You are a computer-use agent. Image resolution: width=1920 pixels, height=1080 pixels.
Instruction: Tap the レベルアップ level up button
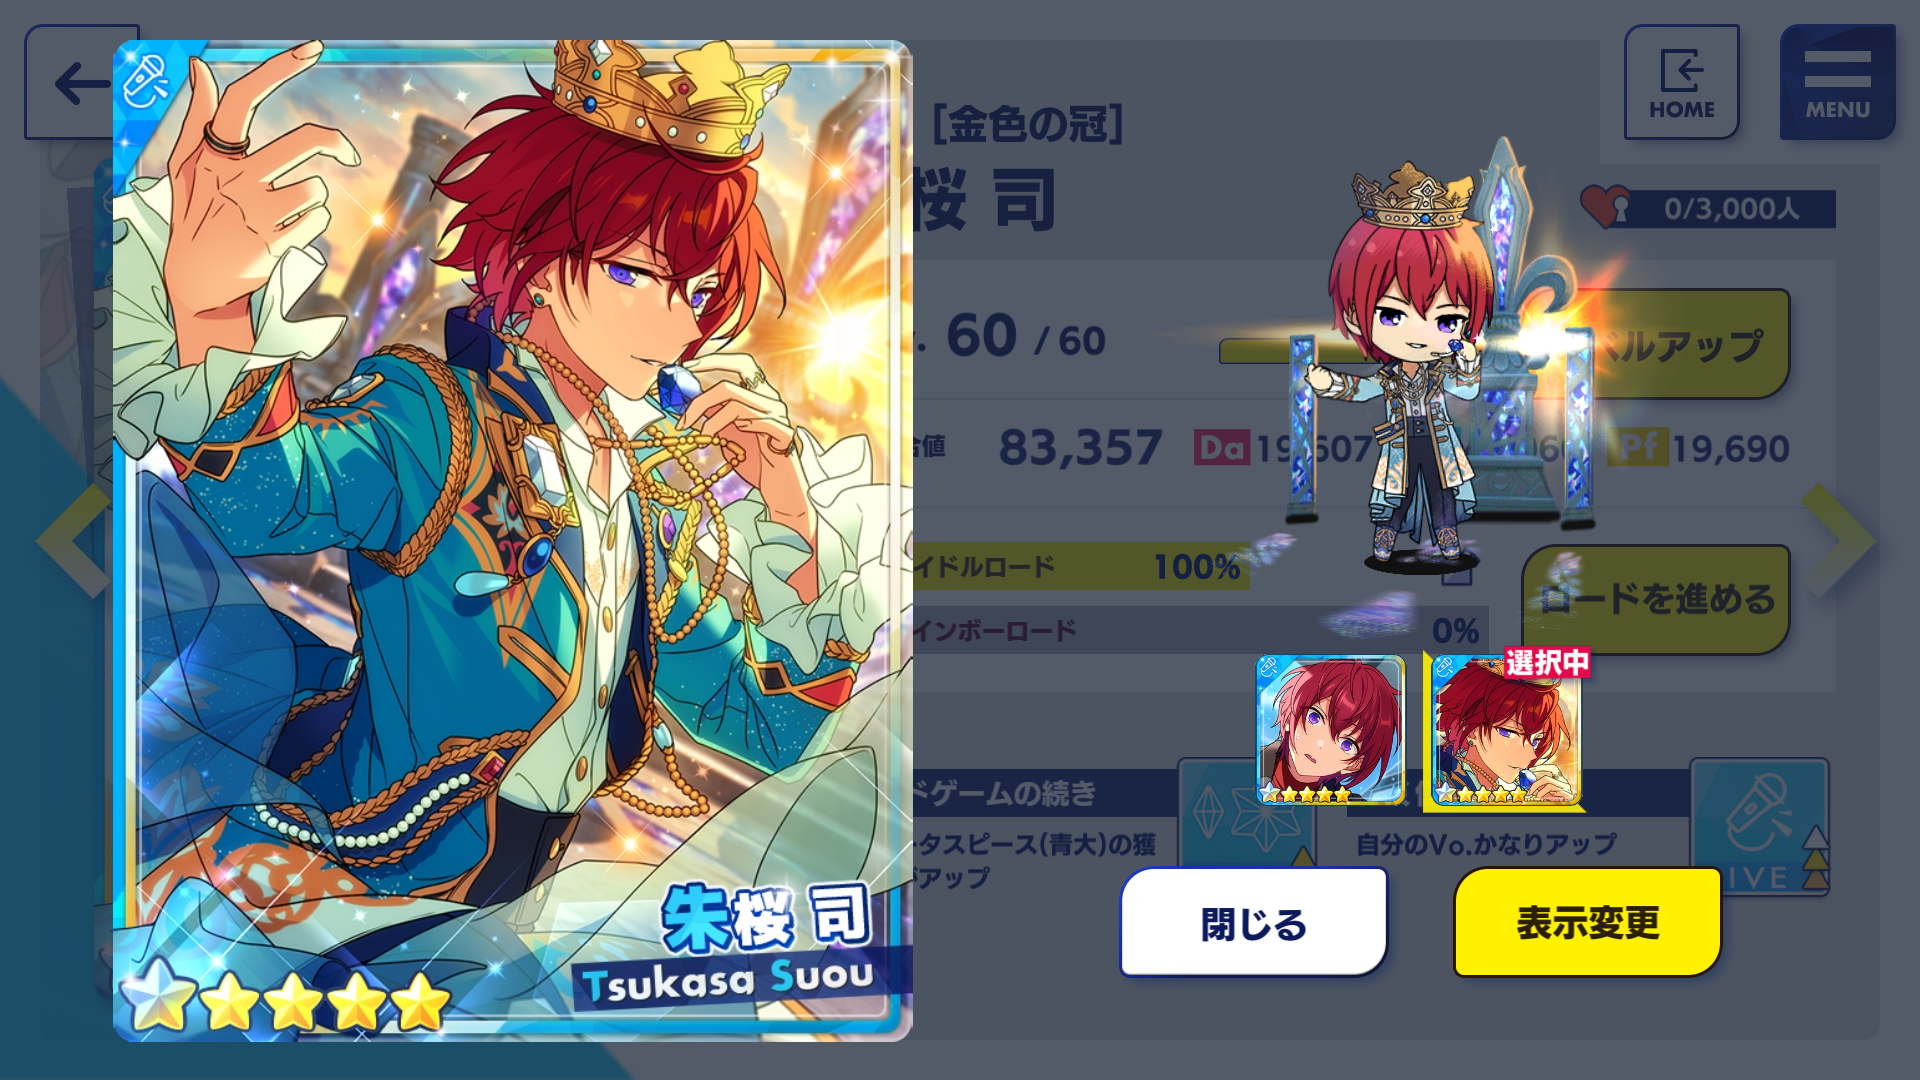(1680, 345)
